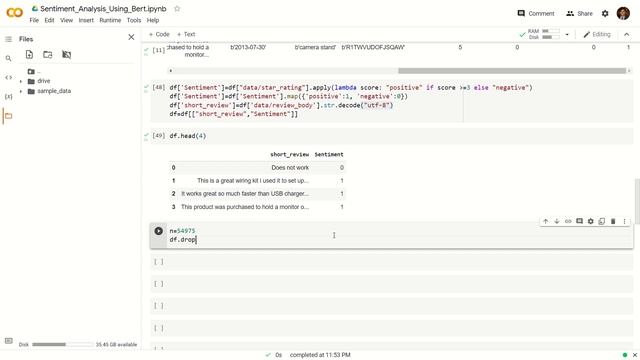Open the Edit menu
The height and width of the screenshot is (360, 640).
pyautogui.click(x=49, y=20)
